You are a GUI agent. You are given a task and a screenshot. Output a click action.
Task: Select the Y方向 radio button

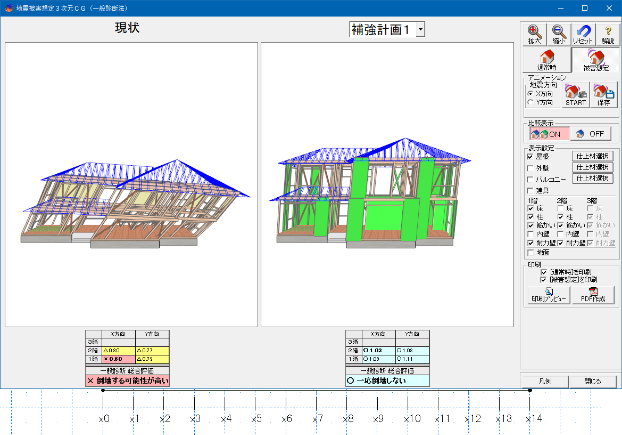tap(531, 101)
